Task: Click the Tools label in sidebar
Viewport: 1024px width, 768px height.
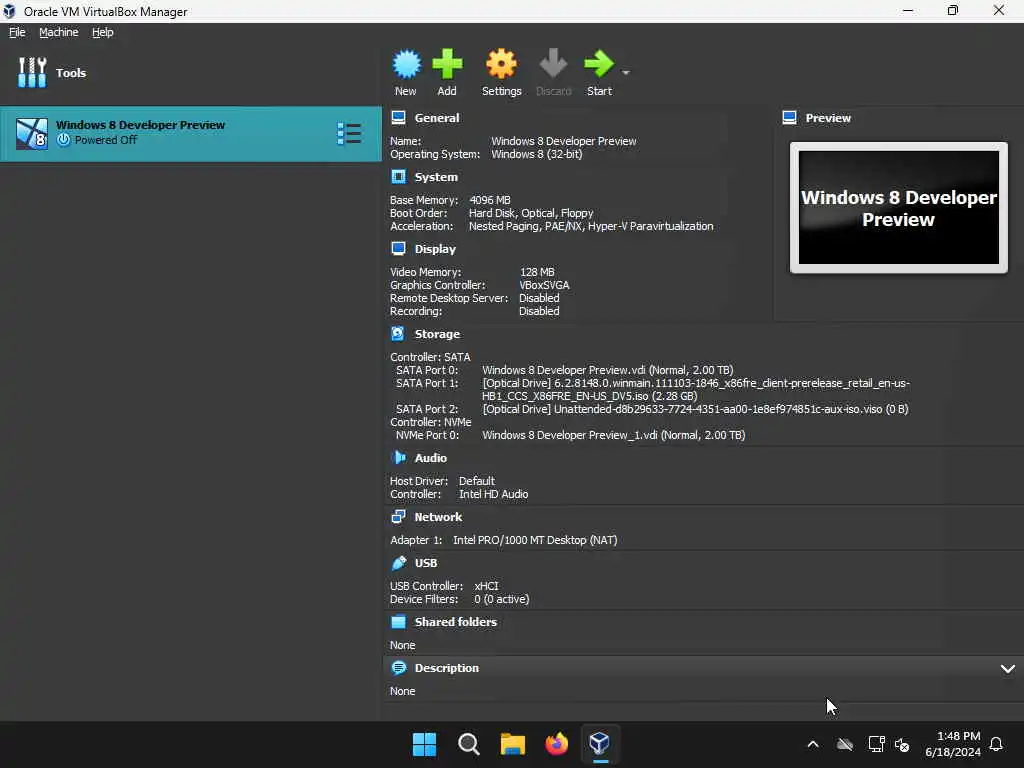Action: (71, 72)
